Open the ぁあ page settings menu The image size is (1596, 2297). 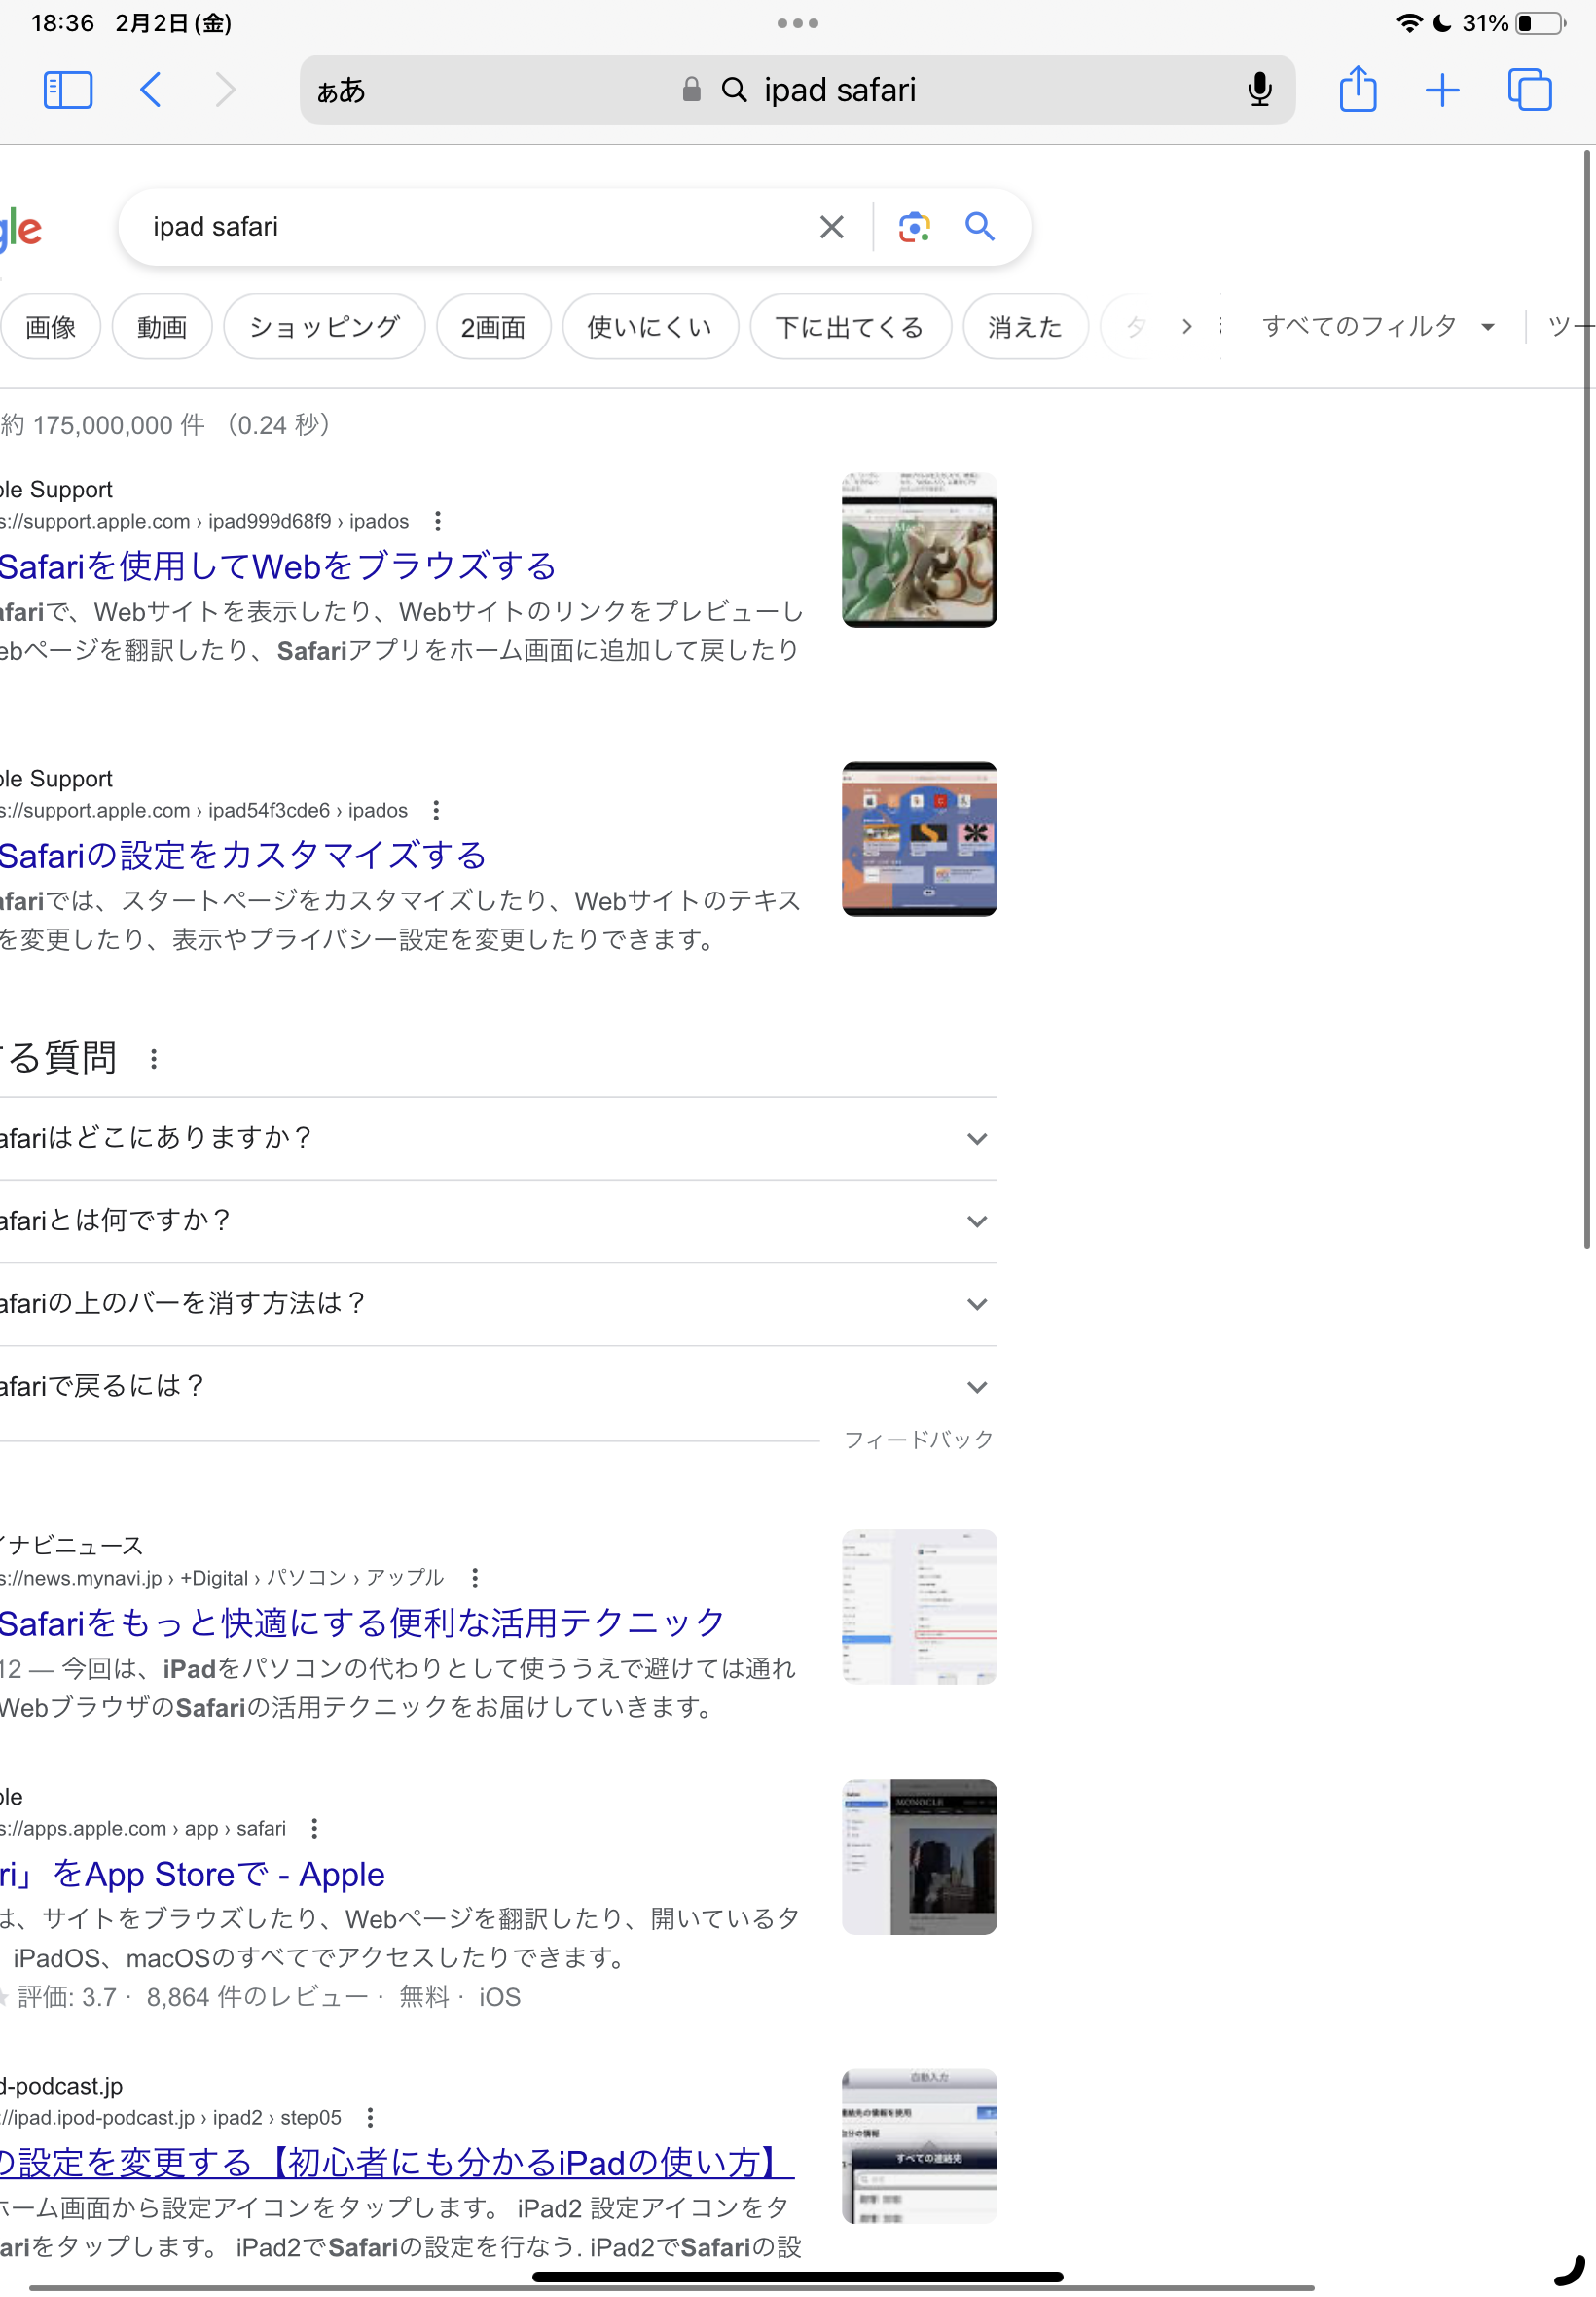click(x=341, y=91)
